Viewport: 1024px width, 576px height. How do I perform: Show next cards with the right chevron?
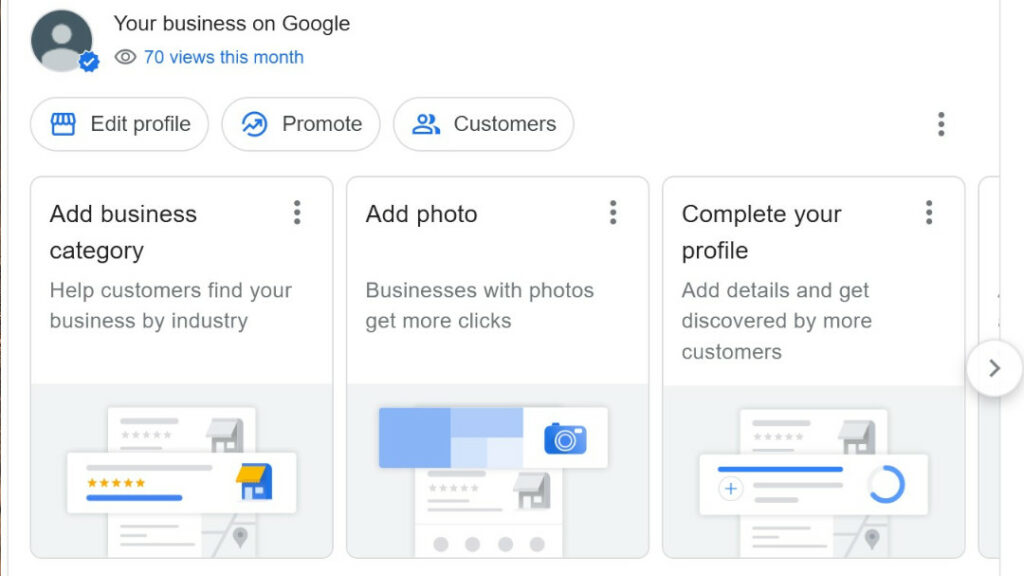[x=994, y=368]
